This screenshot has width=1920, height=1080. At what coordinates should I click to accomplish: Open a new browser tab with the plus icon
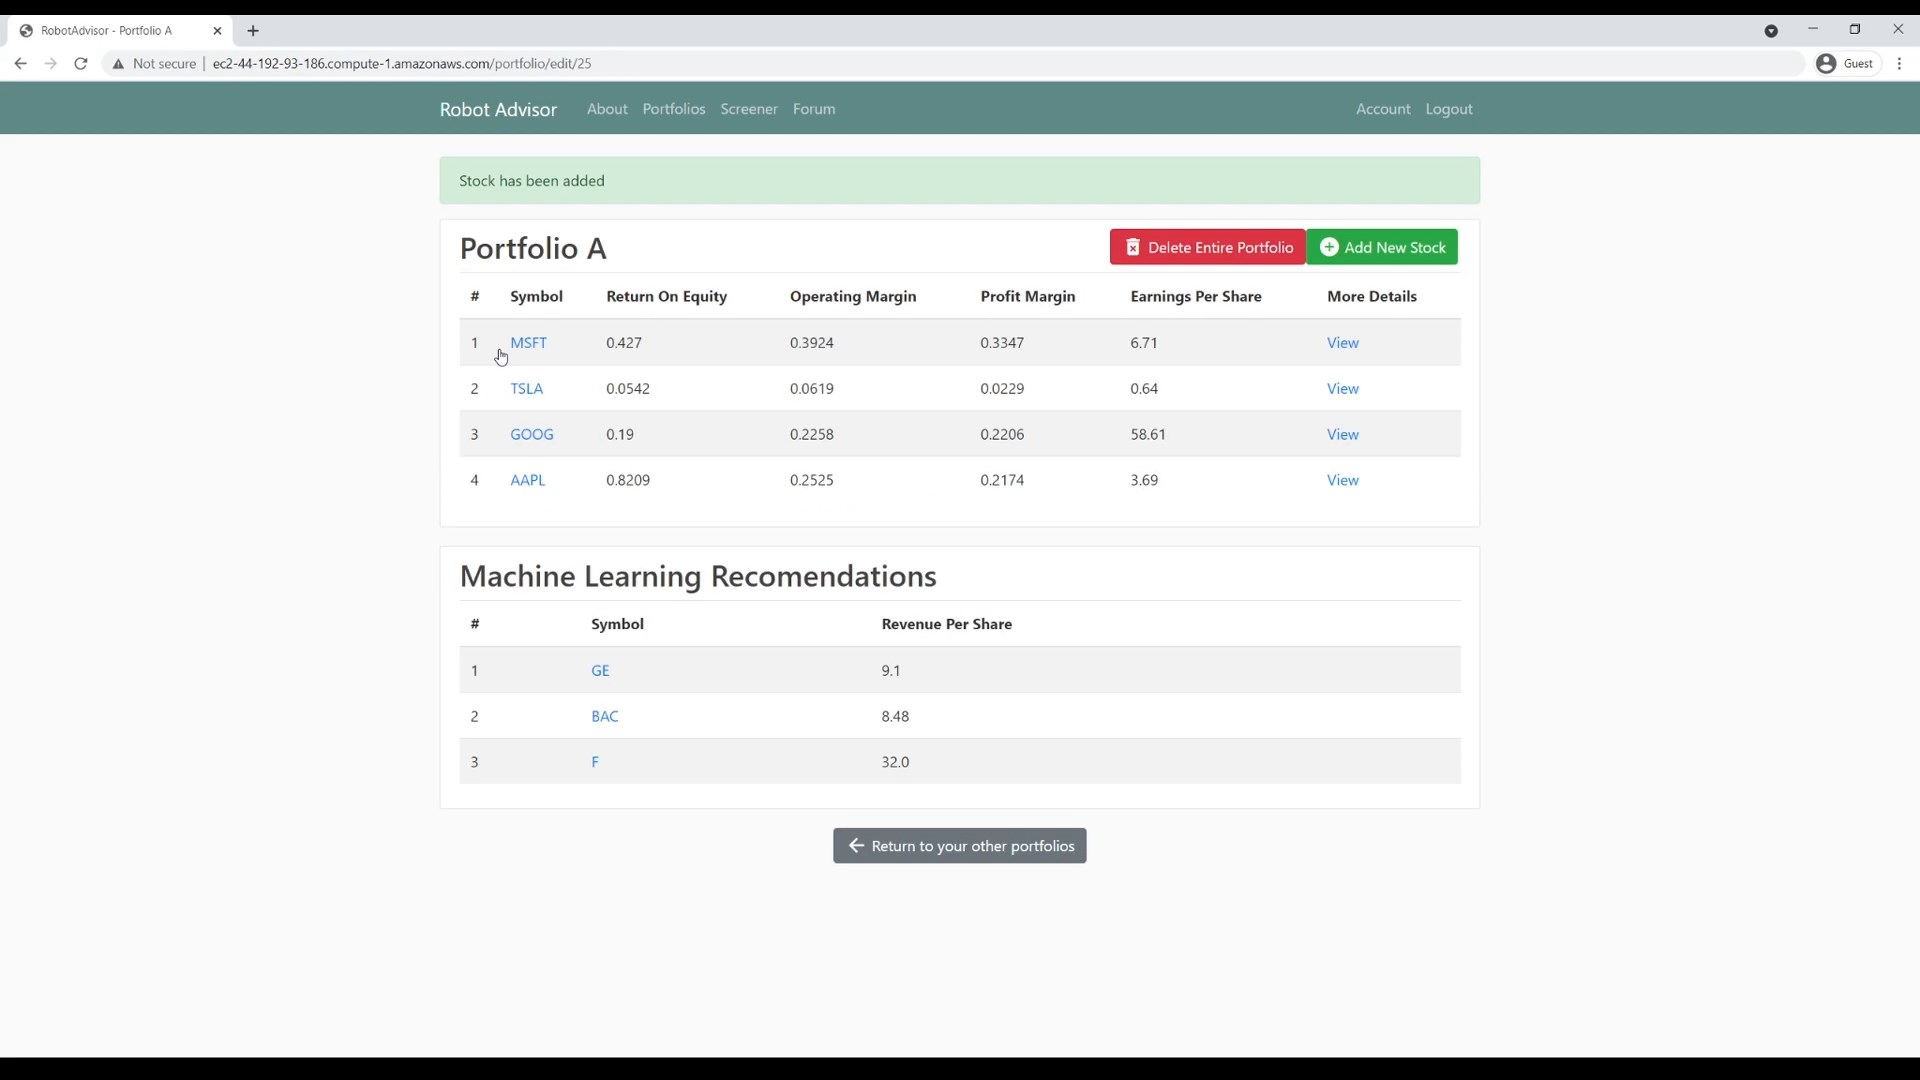[254, 31]
